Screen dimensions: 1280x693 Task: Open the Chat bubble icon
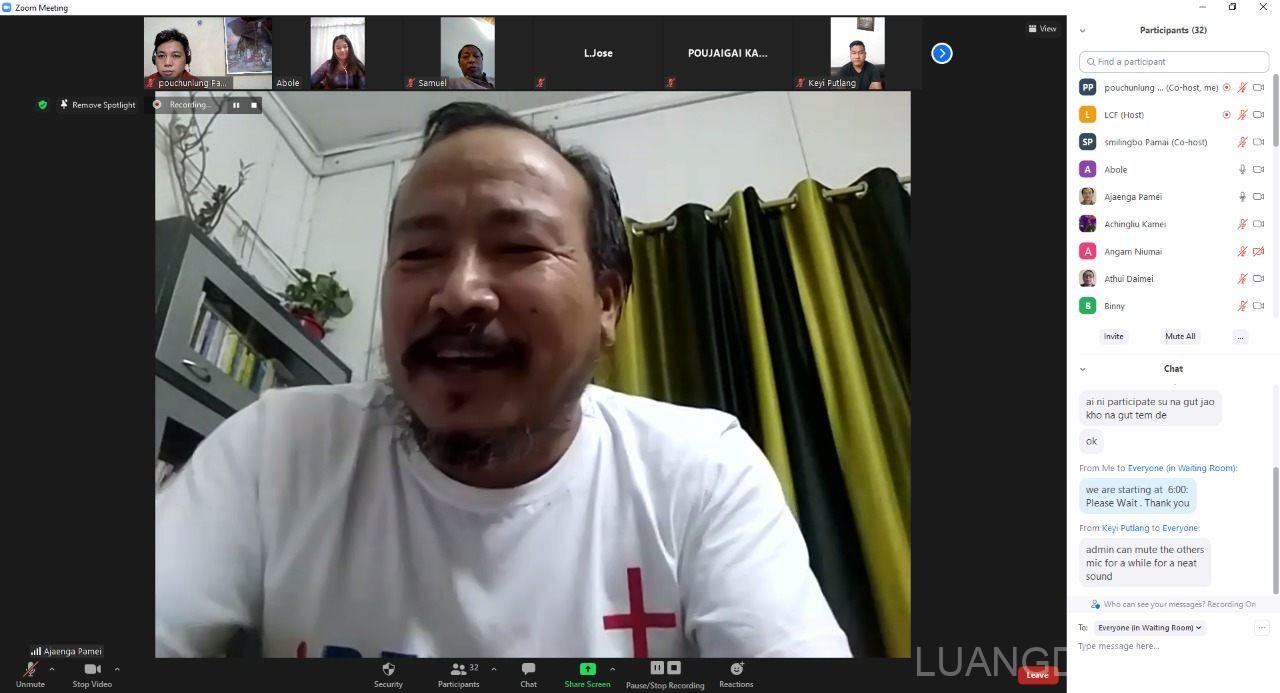(x=528, y=670)
